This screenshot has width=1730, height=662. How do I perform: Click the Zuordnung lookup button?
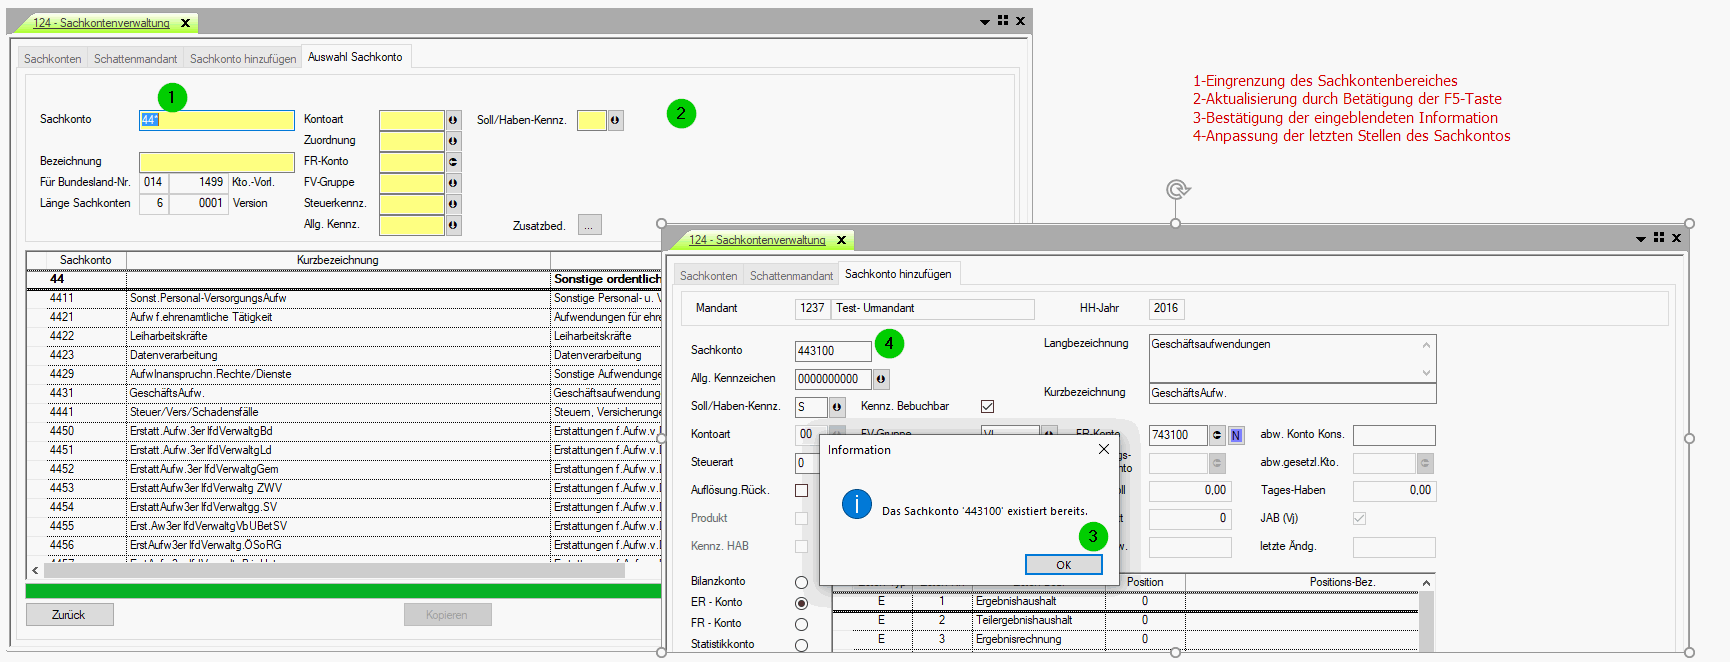[453, 141]
